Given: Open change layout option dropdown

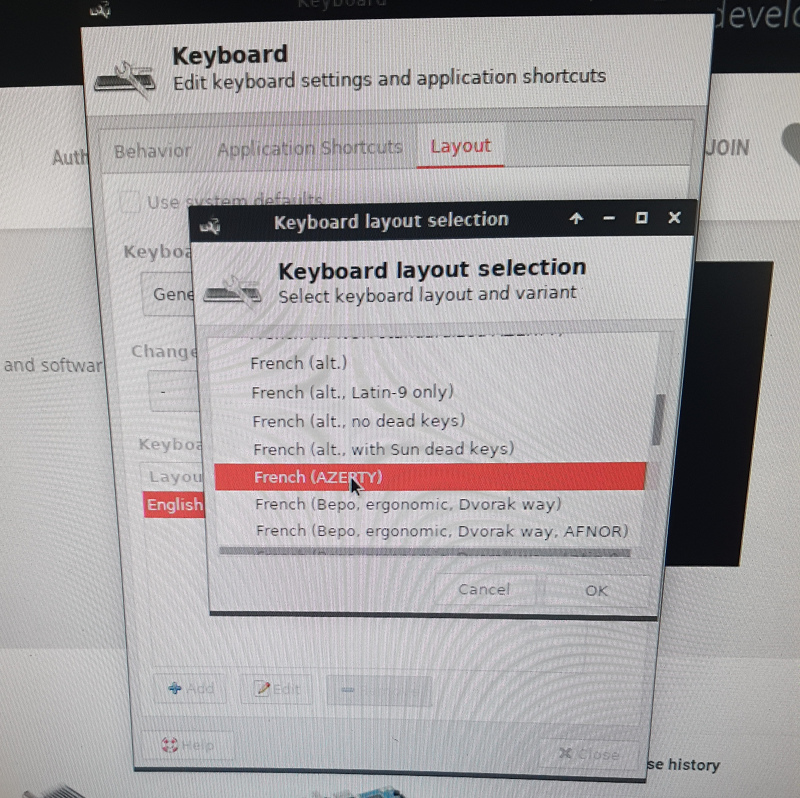Looking at the screenshot, I should coord(173,391).
